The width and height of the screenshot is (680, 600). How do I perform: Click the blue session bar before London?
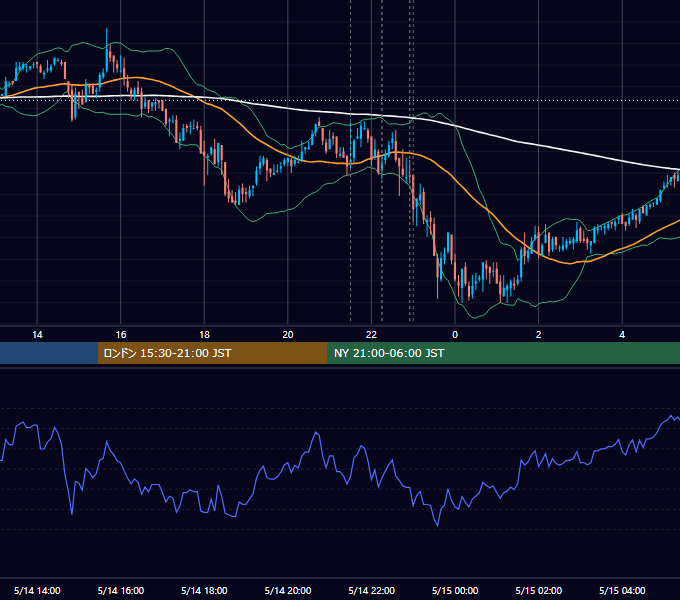point(49,353)
